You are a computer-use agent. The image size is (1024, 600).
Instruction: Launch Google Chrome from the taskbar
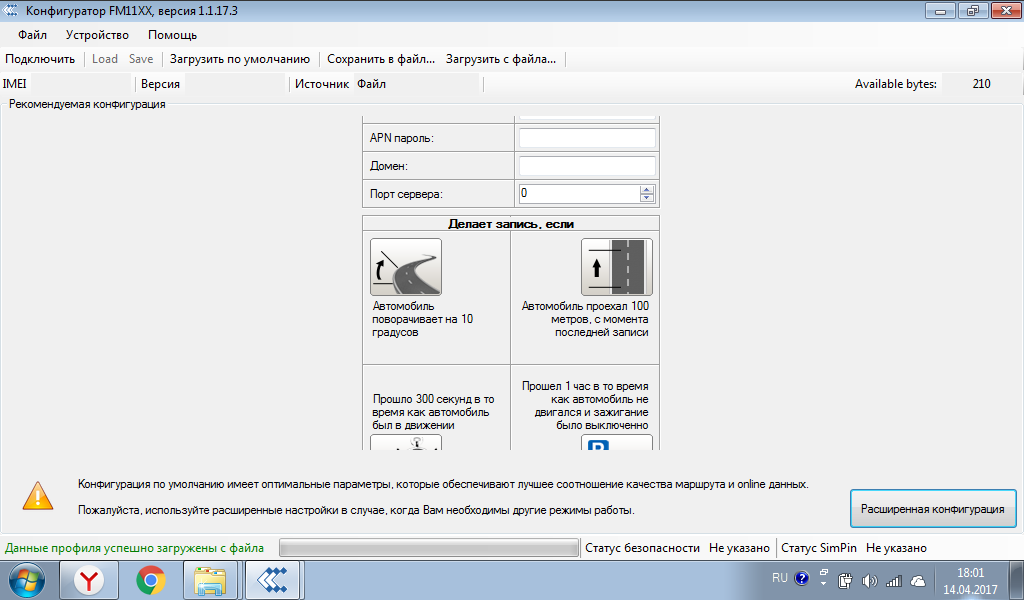point(151,580)
